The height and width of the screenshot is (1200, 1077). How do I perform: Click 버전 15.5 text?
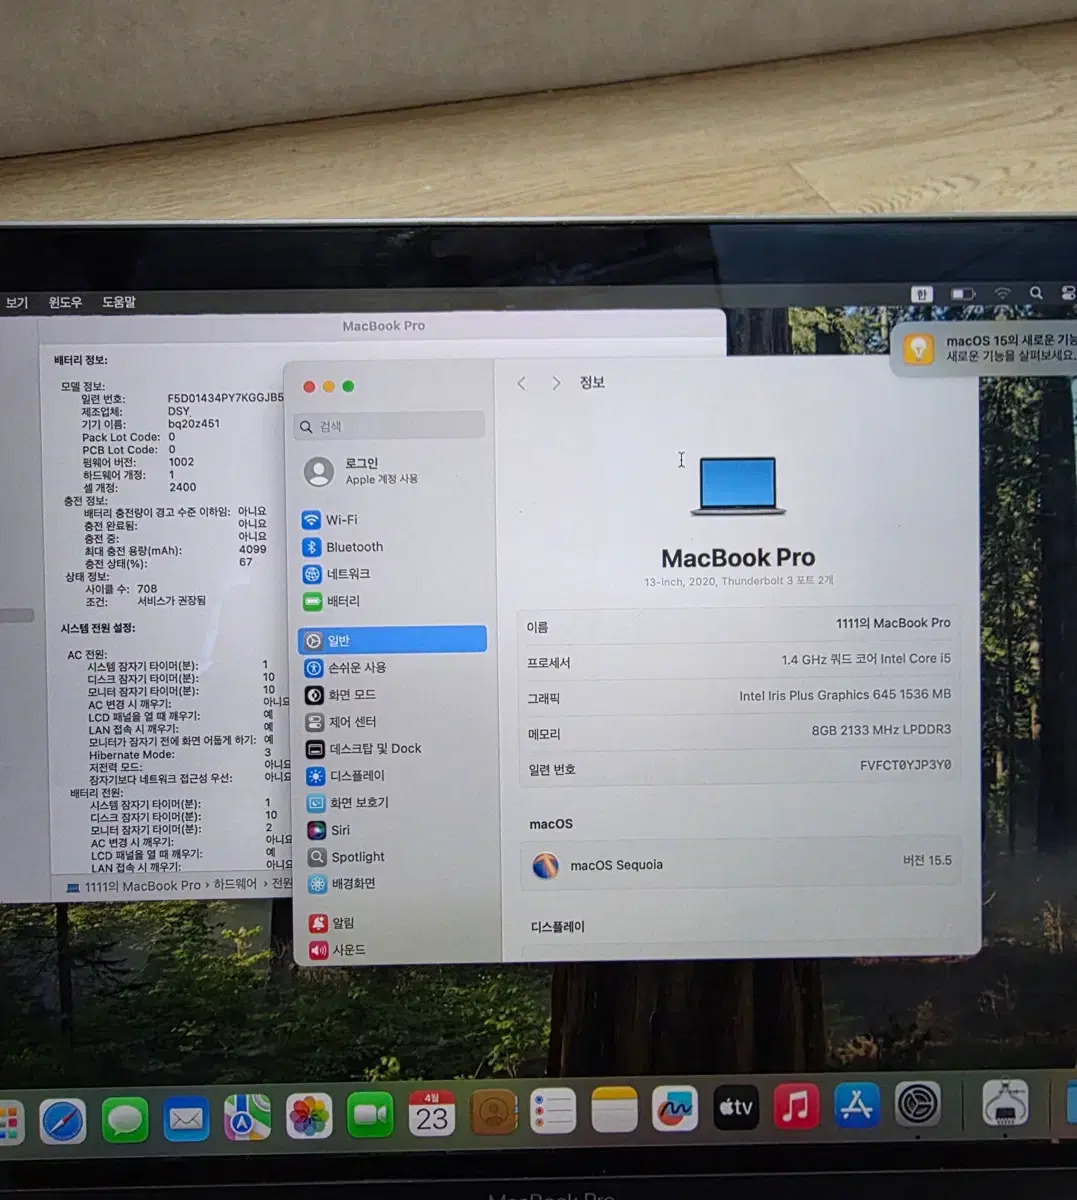coord(927,860)
